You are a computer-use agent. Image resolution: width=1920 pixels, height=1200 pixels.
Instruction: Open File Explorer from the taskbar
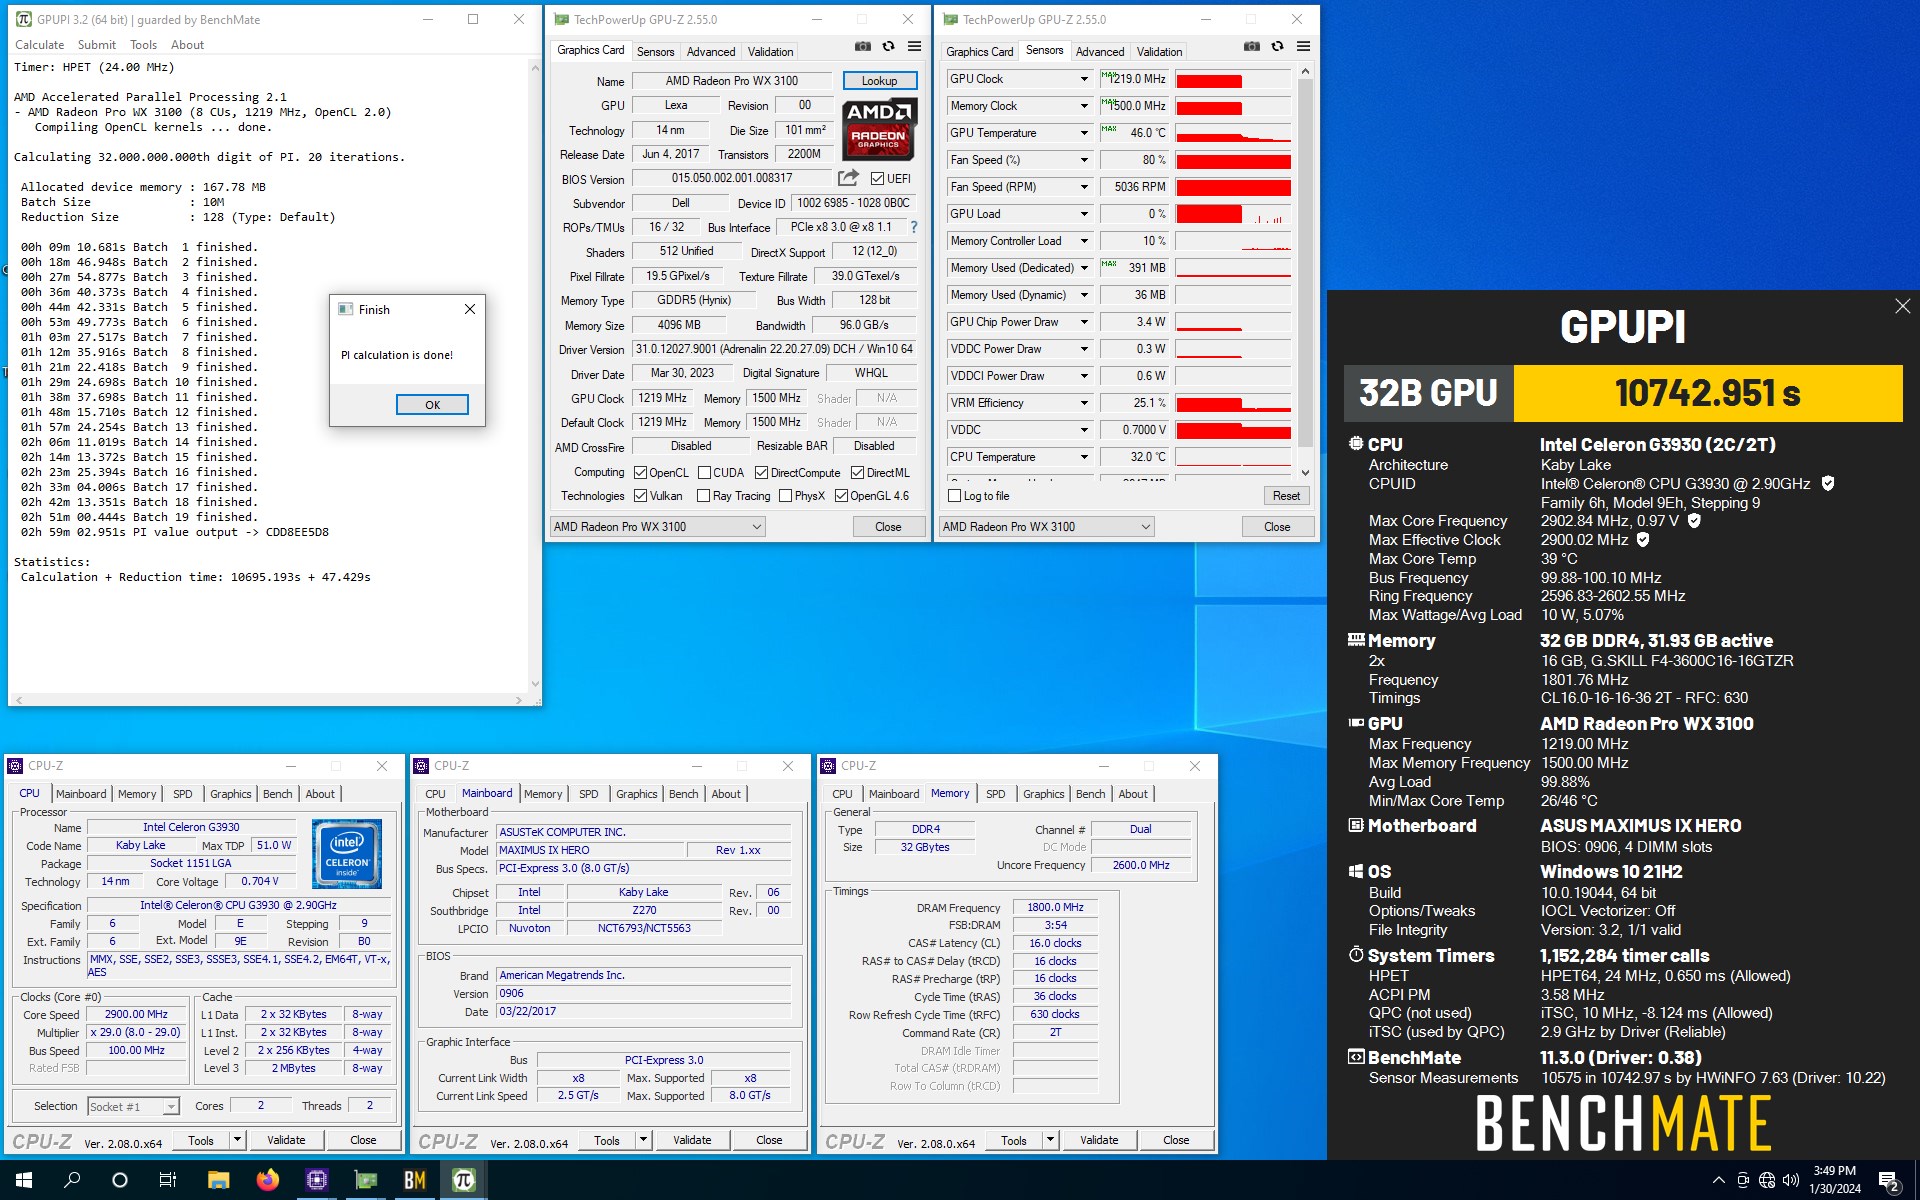pos(218,1180)
